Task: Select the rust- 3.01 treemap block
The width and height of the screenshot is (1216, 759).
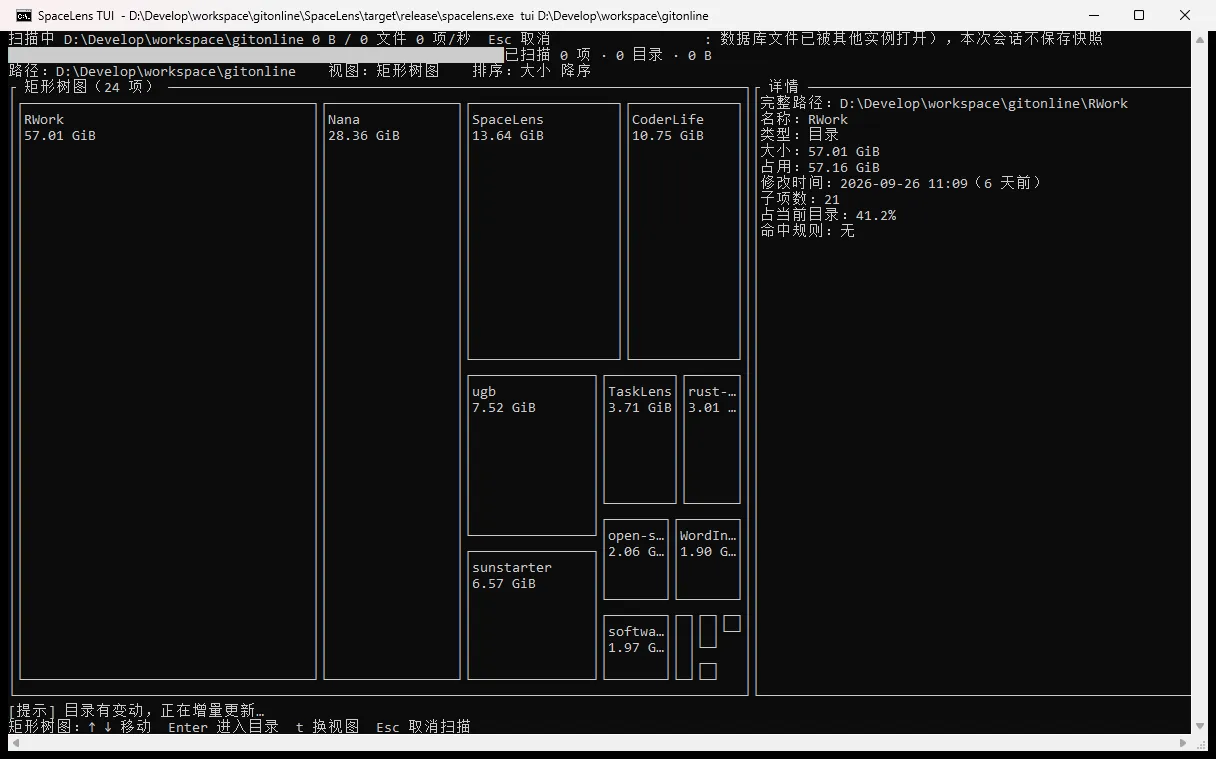Action: coord(712,439)
